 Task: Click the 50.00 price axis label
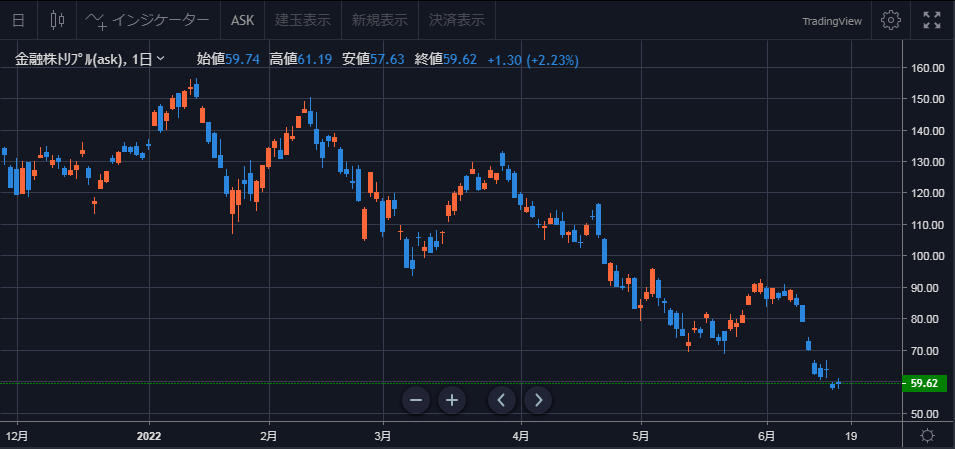point(926,414)
